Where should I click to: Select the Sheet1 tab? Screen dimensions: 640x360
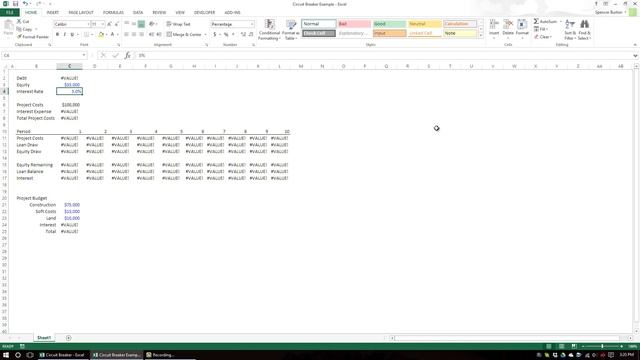[x=44, y=338]
